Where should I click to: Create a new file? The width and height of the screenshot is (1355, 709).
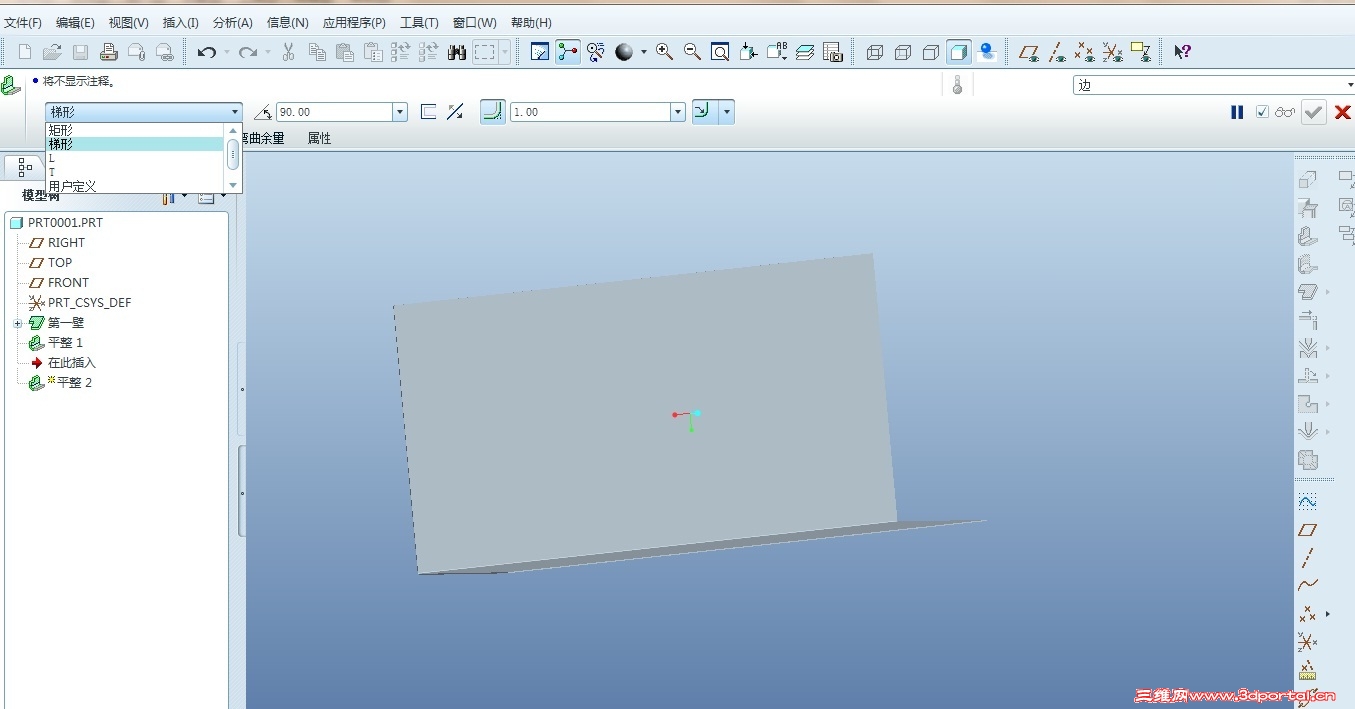[x=25, y=52]
